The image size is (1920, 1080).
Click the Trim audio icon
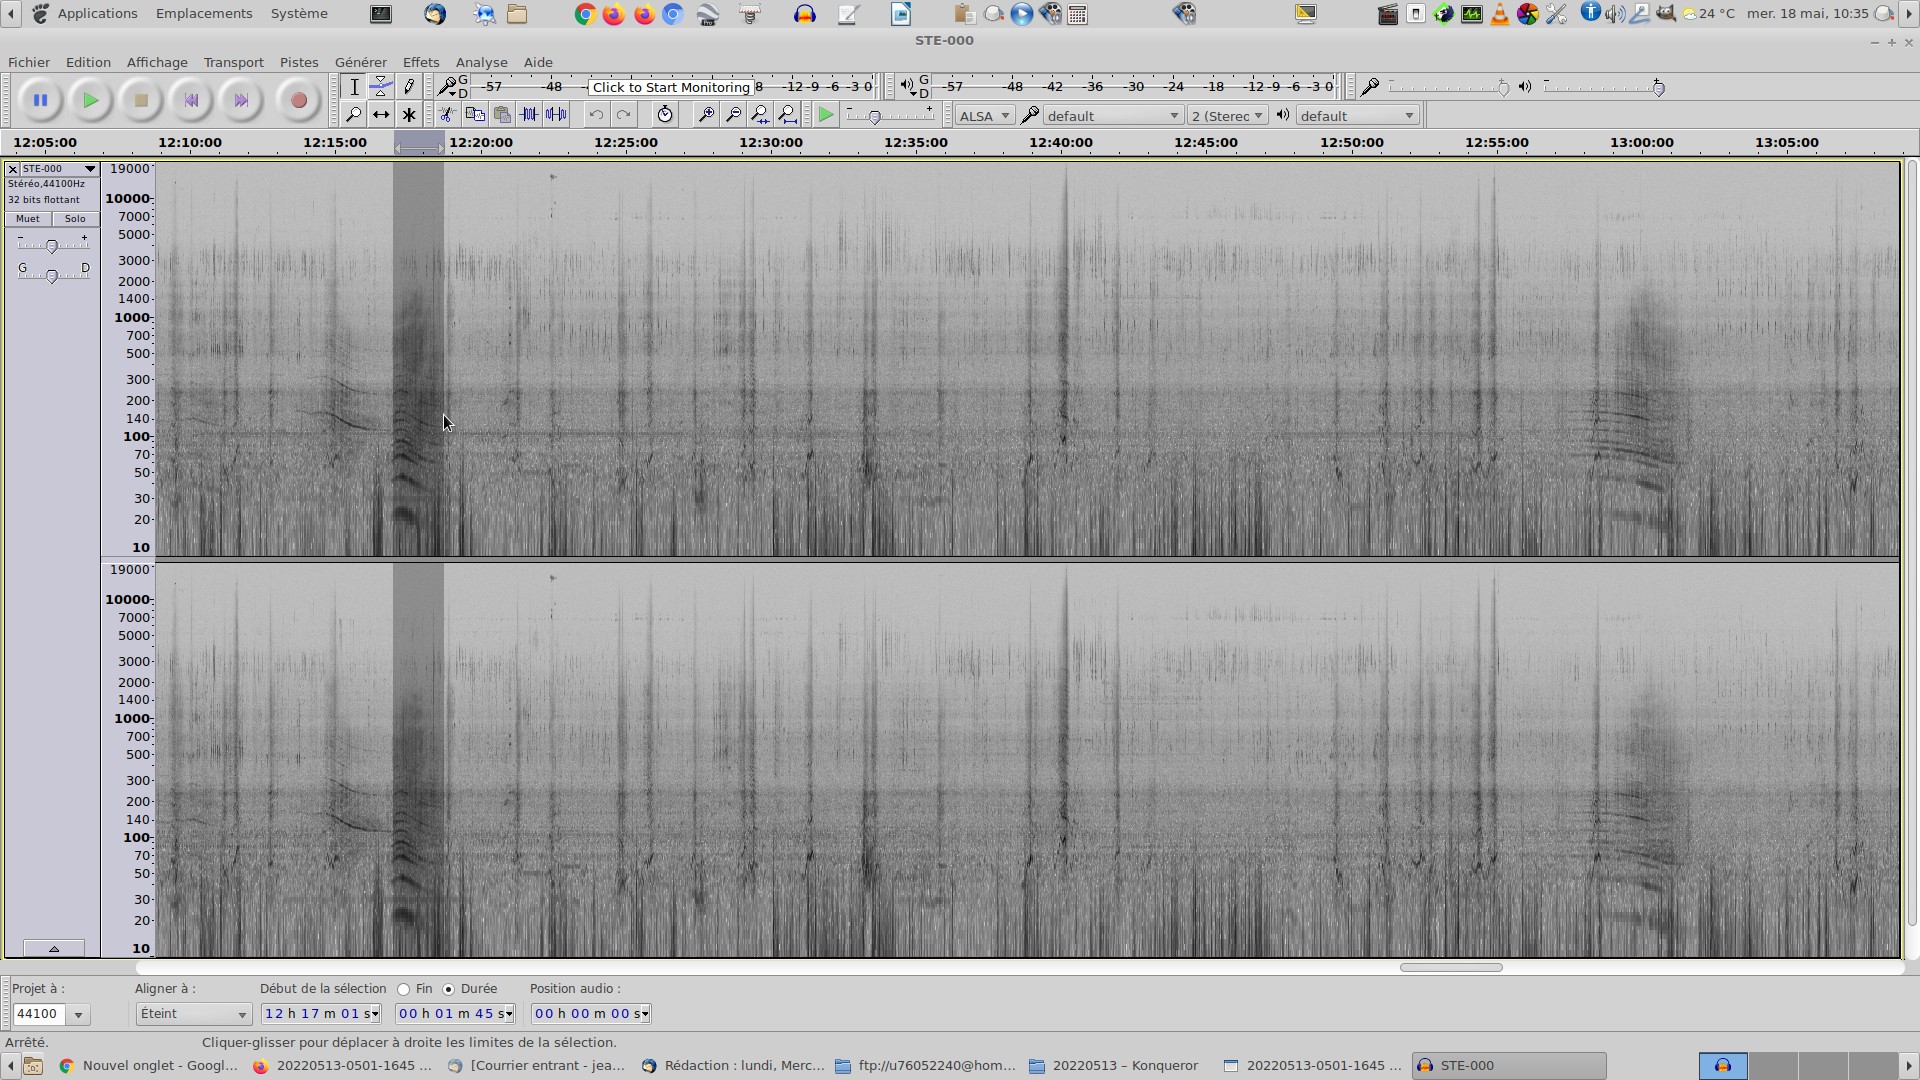[x=529, y=115]
